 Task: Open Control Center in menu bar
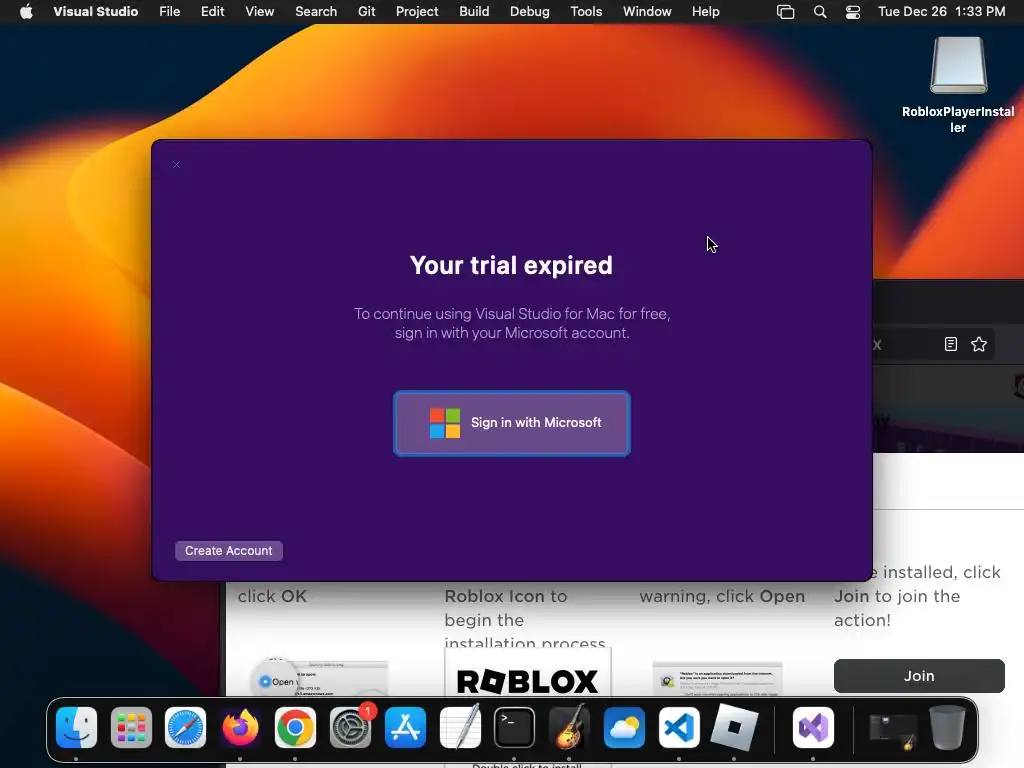[x=853, y=12]
